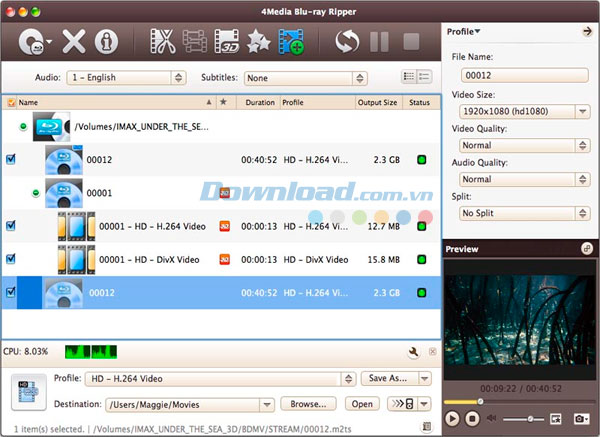The height and width of the screenshot is (437, 600).
Task: Start conversion with the circular arrows icon
Action: pyautogui.click(x=346, y=42)
